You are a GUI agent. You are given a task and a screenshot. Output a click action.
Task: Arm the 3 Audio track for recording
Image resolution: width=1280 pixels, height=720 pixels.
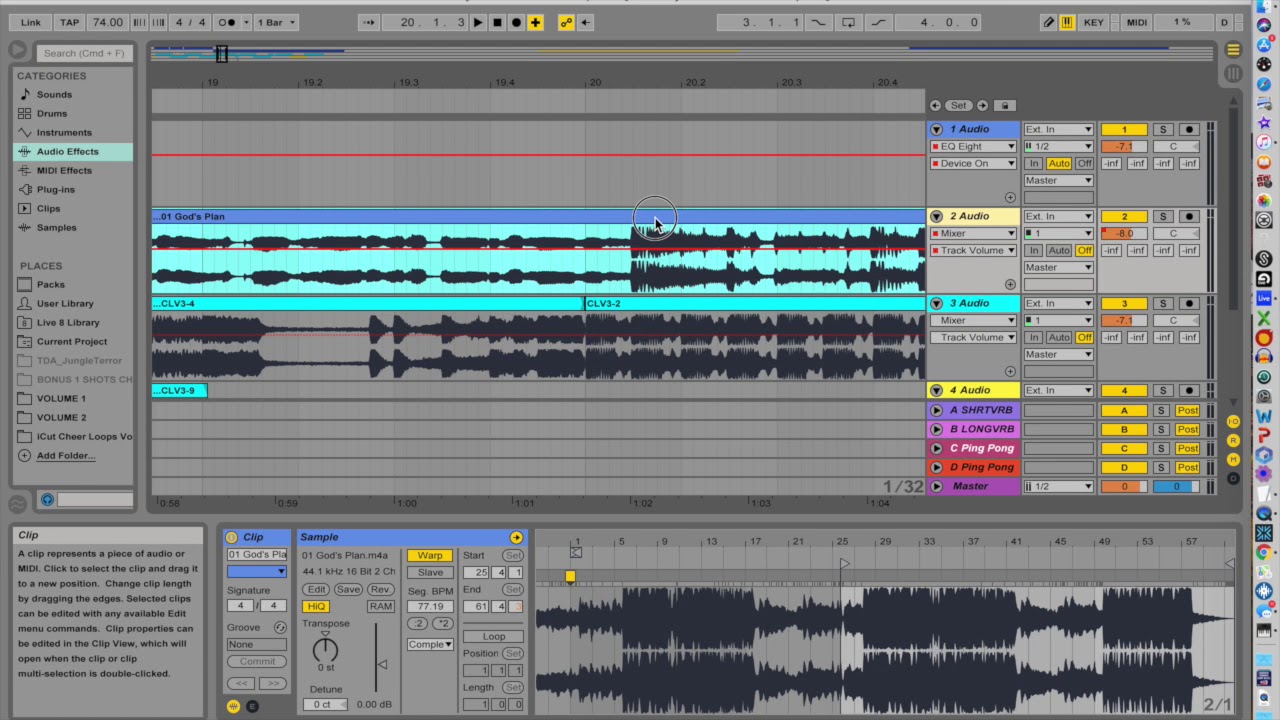tap(1189, 303)
